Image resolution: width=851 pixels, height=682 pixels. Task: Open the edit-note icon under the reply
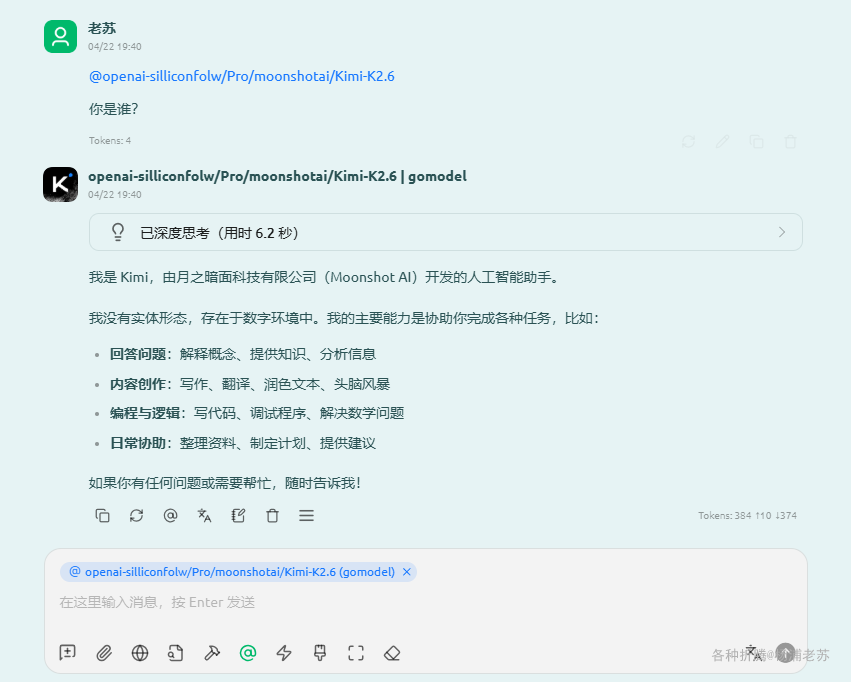point(238,515)
